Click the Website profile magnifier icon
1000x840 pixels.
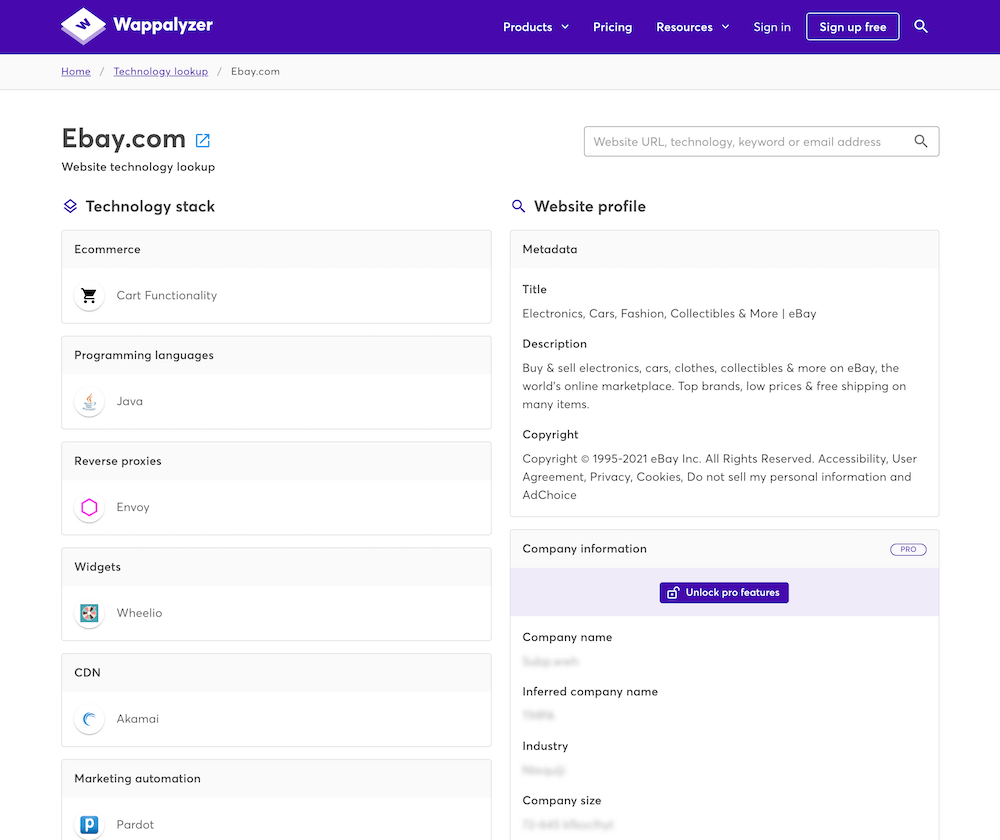coord(518,206)
